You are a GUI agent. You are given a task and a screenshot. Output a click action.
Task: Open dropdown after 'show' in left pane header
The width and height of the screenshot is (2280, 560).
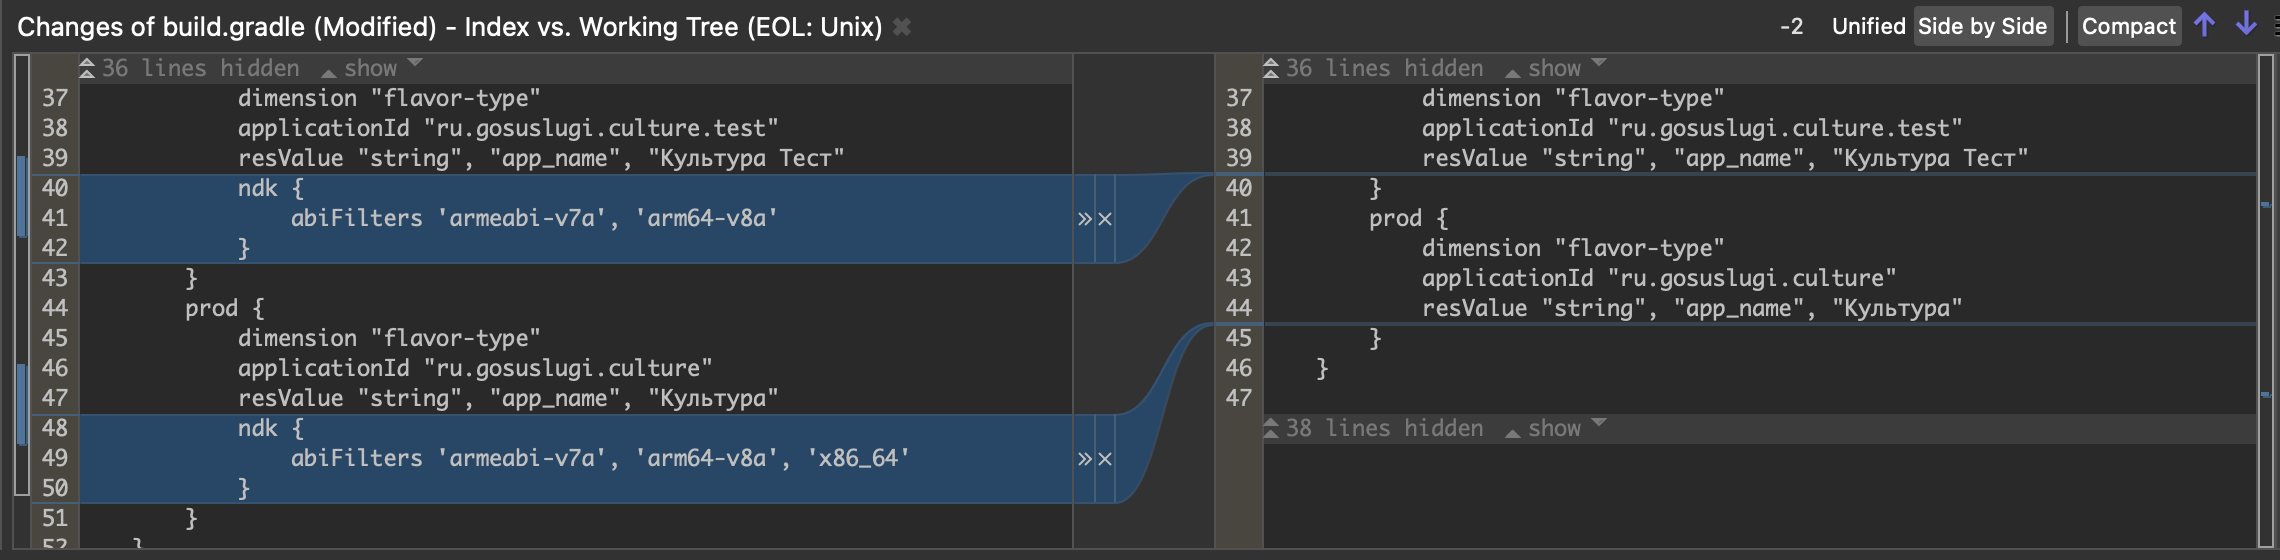tap(415, 63)
